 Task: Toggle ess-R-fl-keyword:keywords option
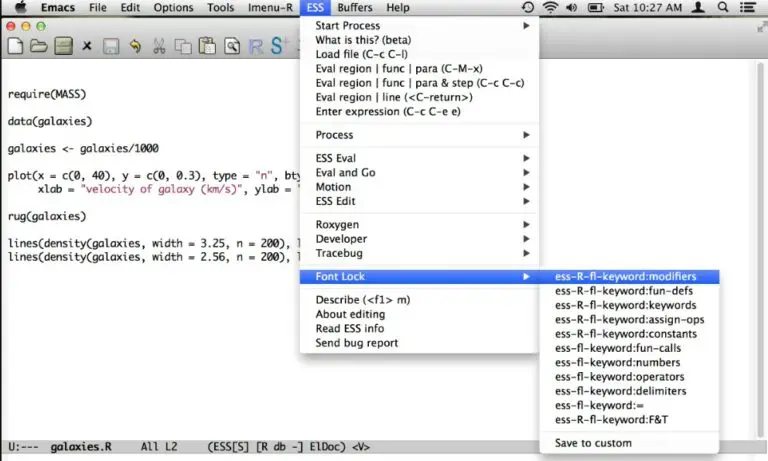coord(629,305)
